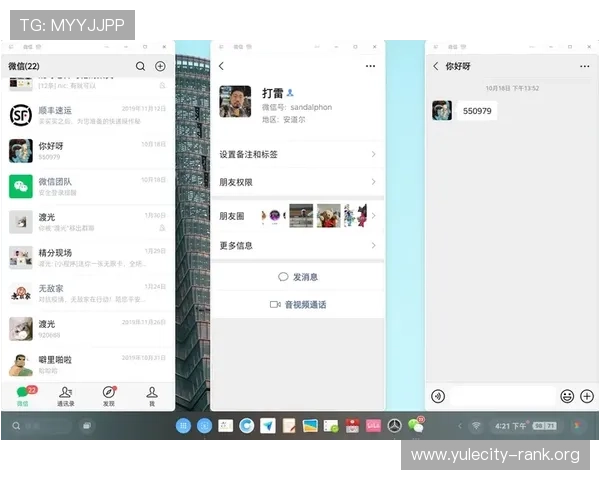The height and width of the screenshot is (480, 600).
Task: Click the 发消息 send message button
Action: [x=297, y=277]
